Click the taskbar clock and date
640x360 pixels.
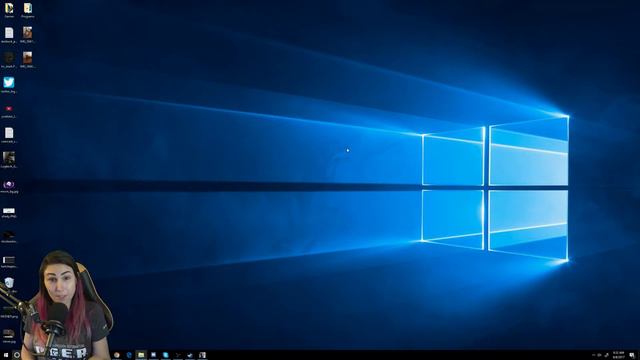[x=618, y=355]
